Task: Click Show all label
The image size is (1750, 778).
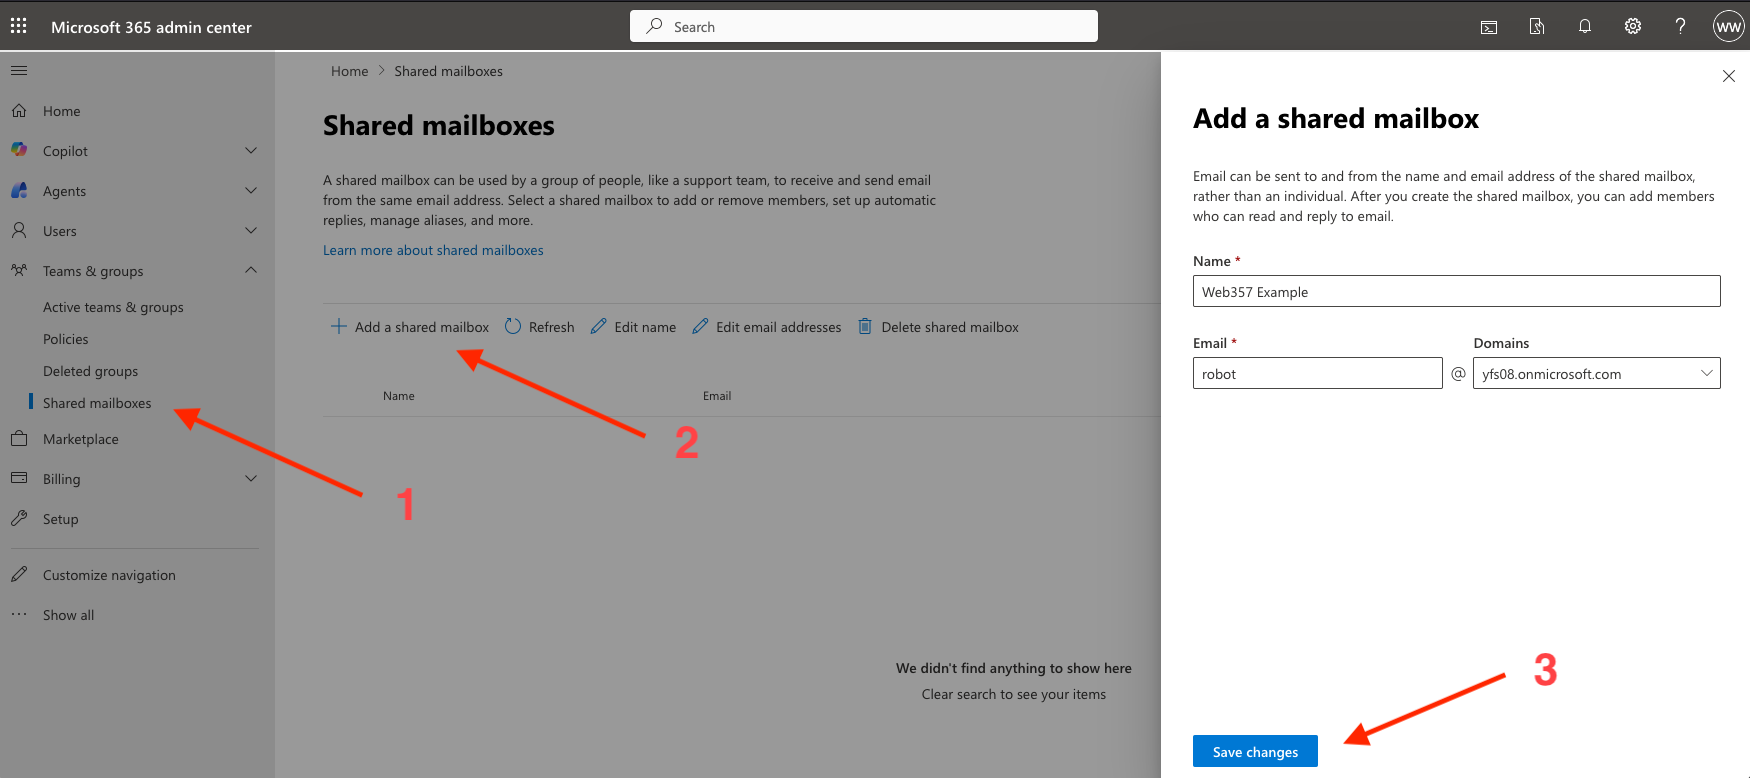Action: click(68, 615)
